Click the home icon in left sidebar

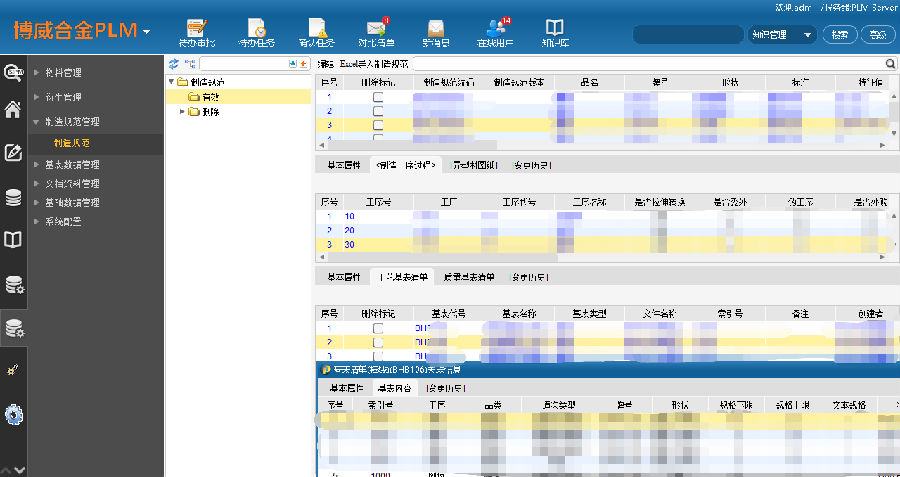(x=13, y=110)
